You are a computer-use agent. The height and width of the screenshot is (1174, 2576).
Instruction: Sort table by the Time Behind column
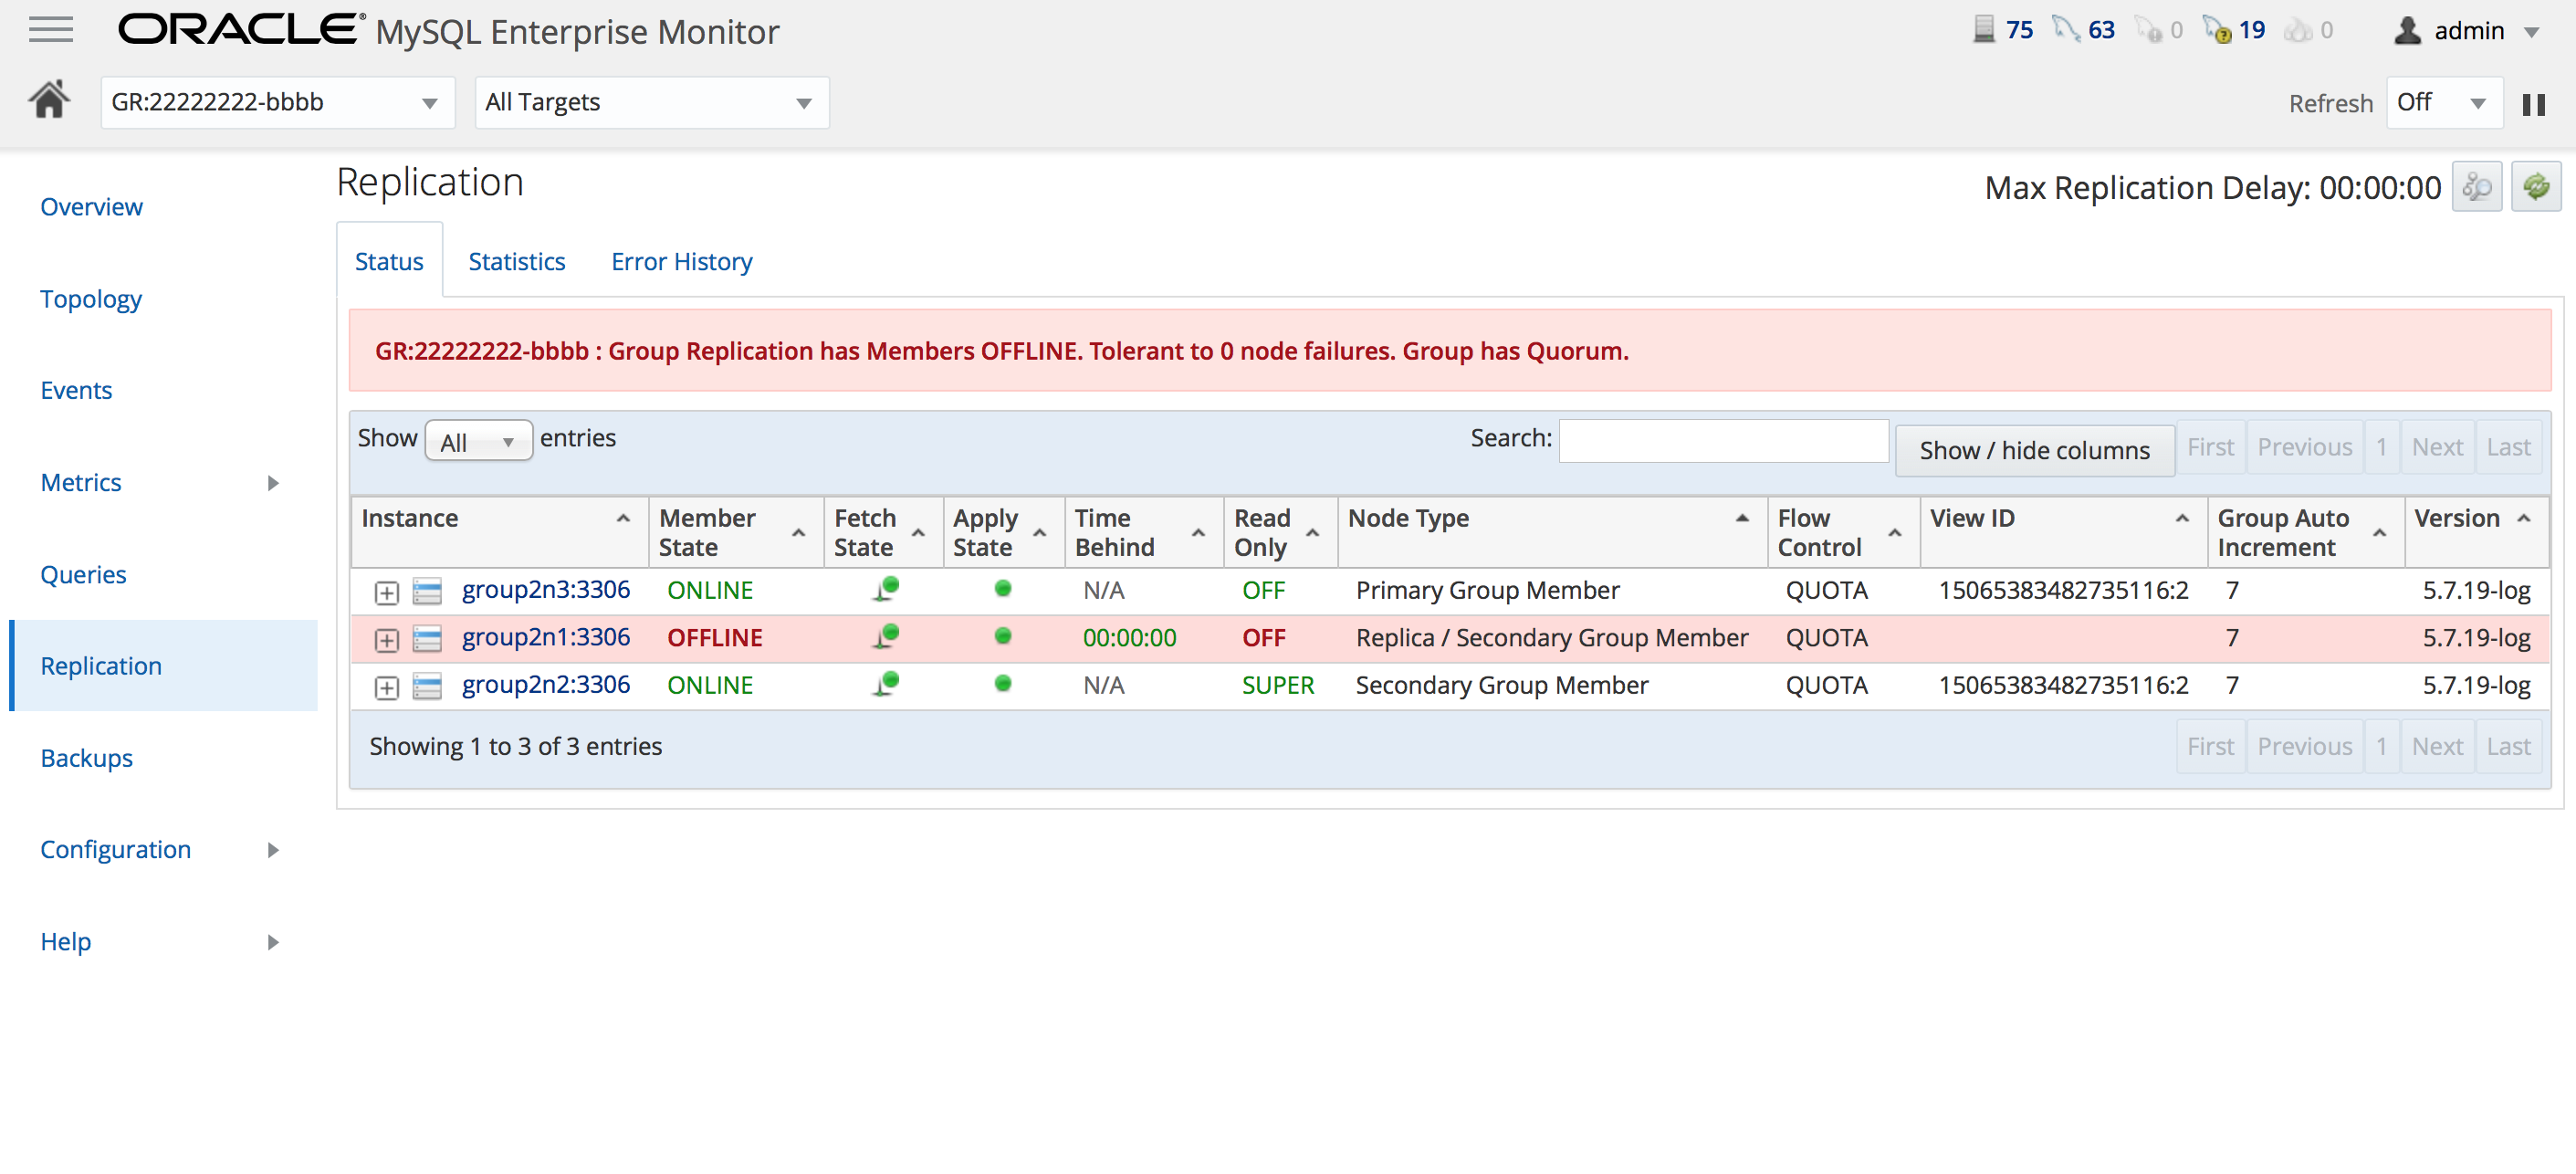pyautogui.click(x=1144, y=532)
